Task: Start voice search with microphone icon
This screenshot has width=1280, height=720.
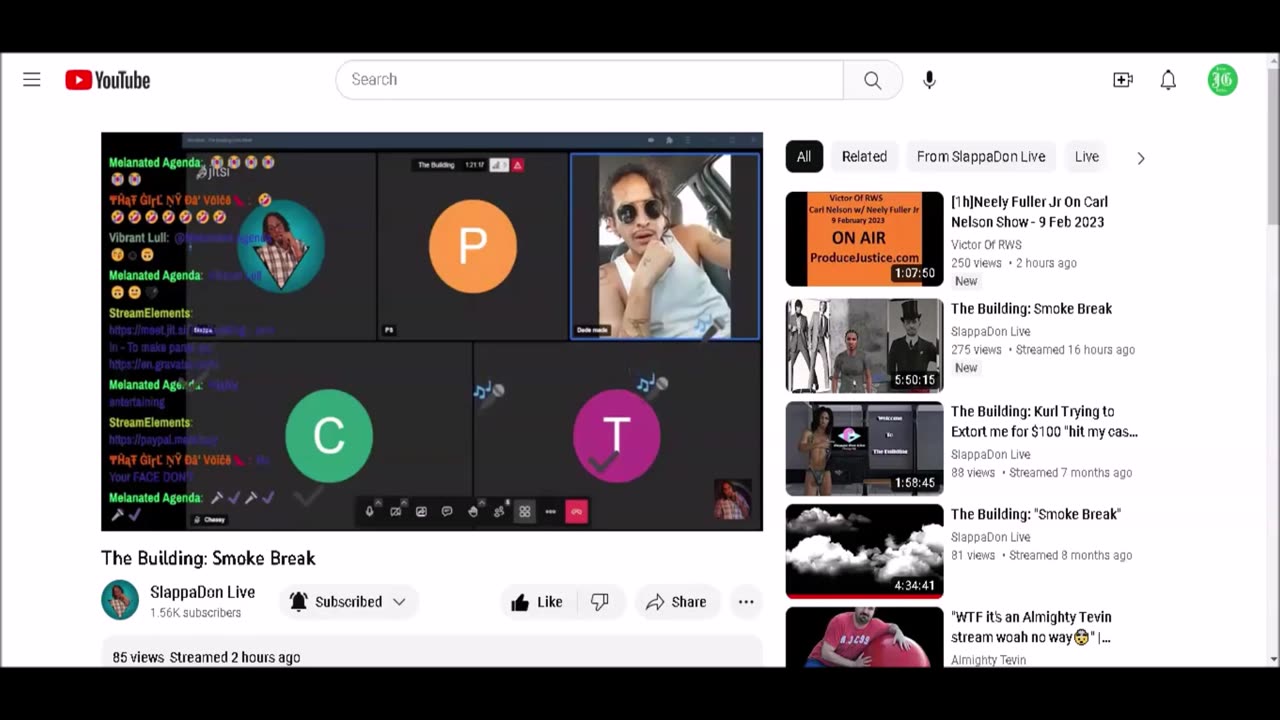Action: pyautogui.click(x=929, y=80)
